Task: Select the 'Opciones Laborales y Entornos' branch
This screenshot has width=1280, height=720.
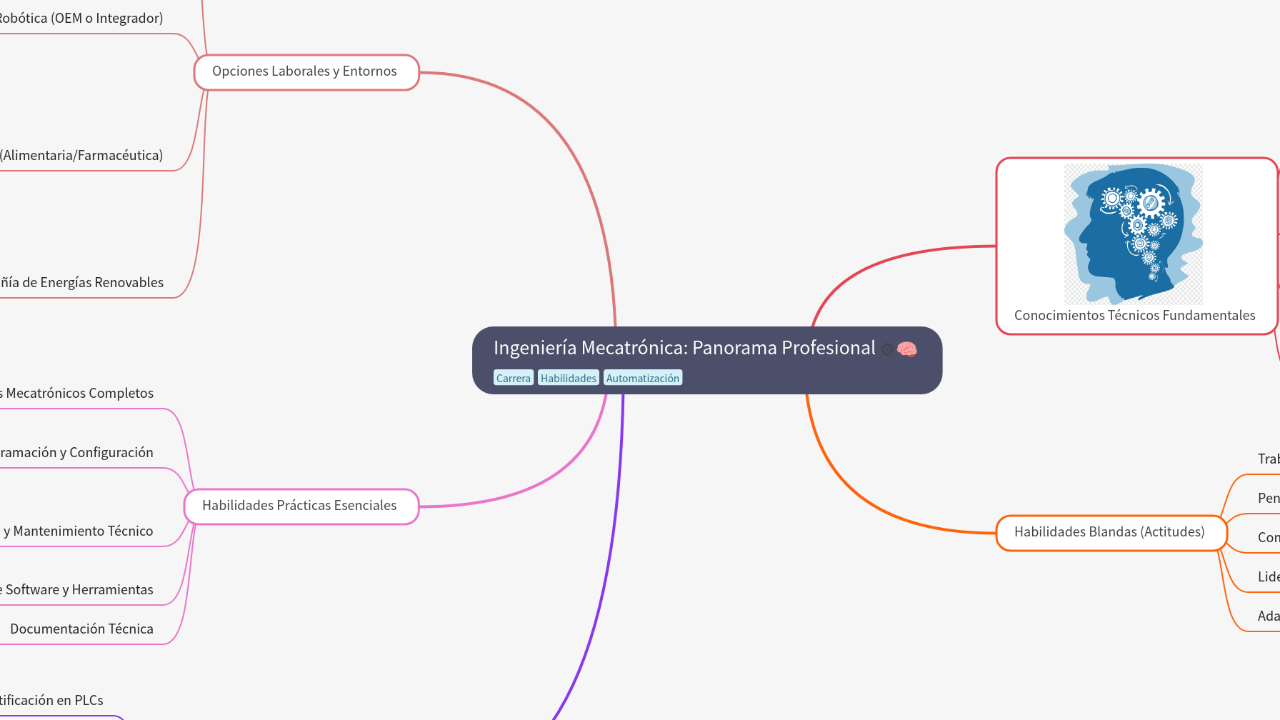Action: (306, 72)
